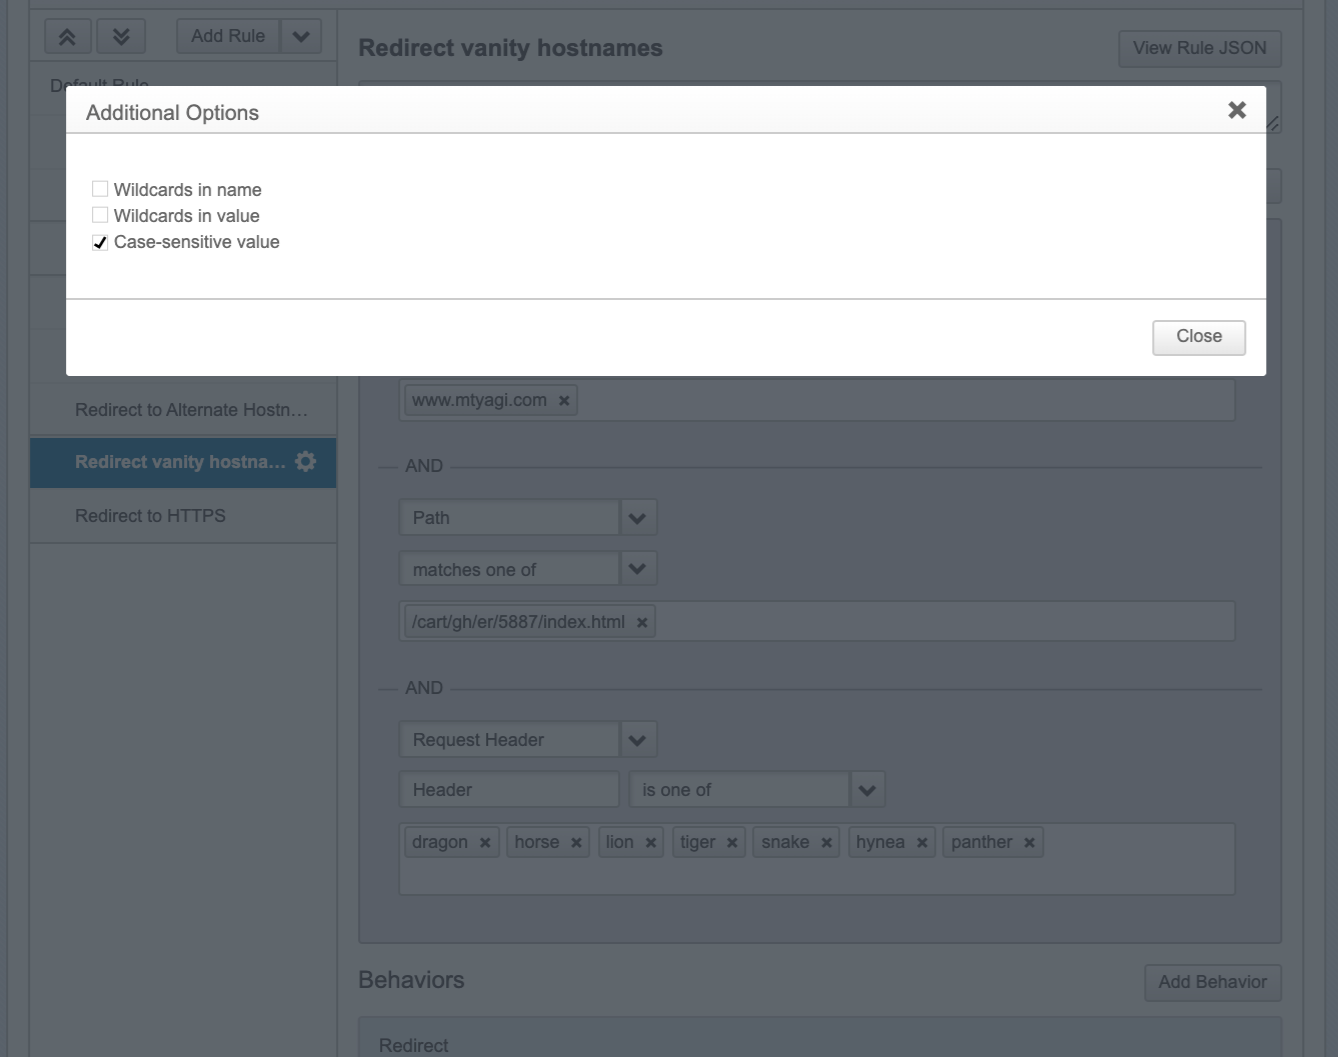Select the Redirect to HTTPS rule

150,516
